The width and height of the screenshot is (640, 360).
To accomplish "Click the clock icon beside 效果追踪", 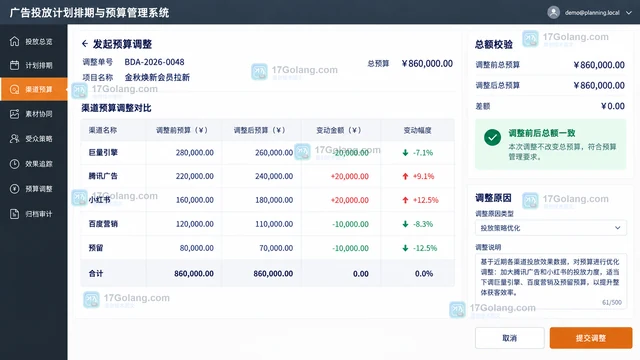I will click(x=14, y=164).
